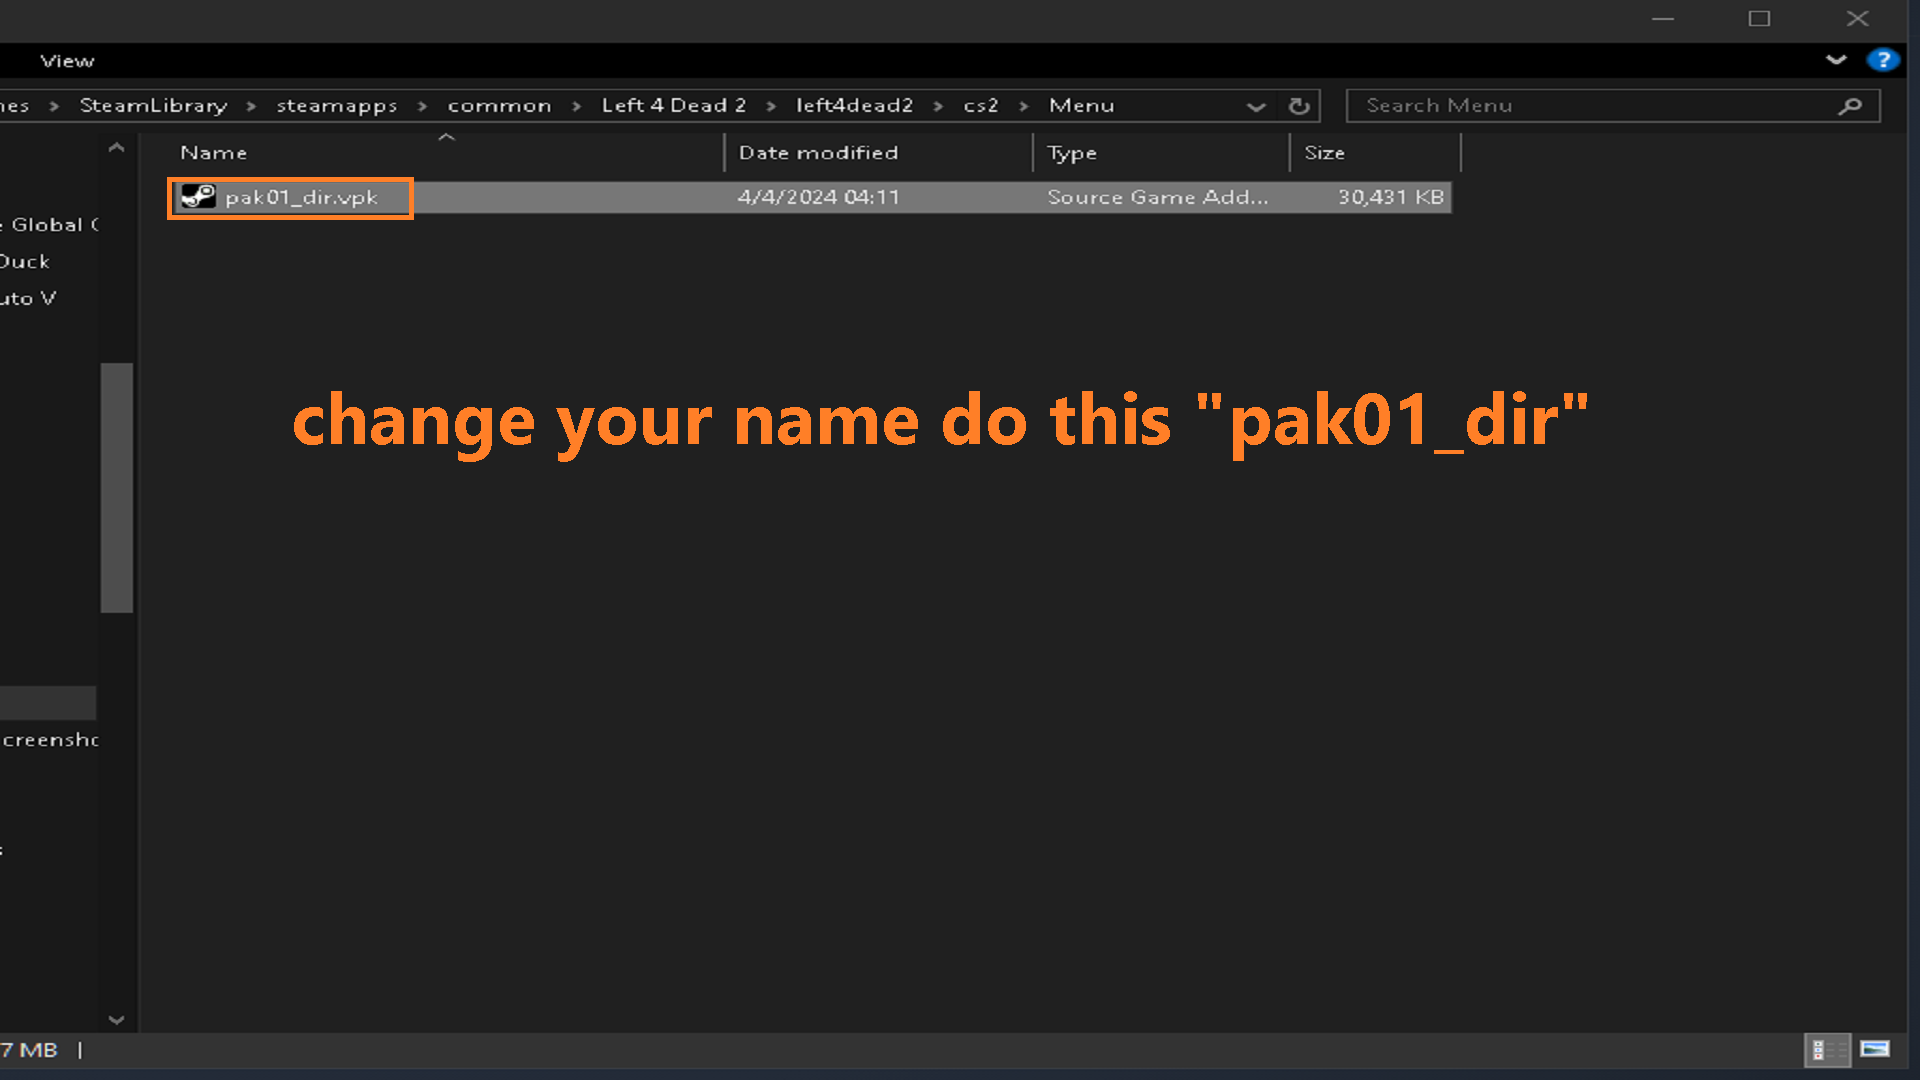Screen dimensions: 1920x1080
Task: Click the navigation pane scrollbar thumb
Action: (x=116, y=487)
